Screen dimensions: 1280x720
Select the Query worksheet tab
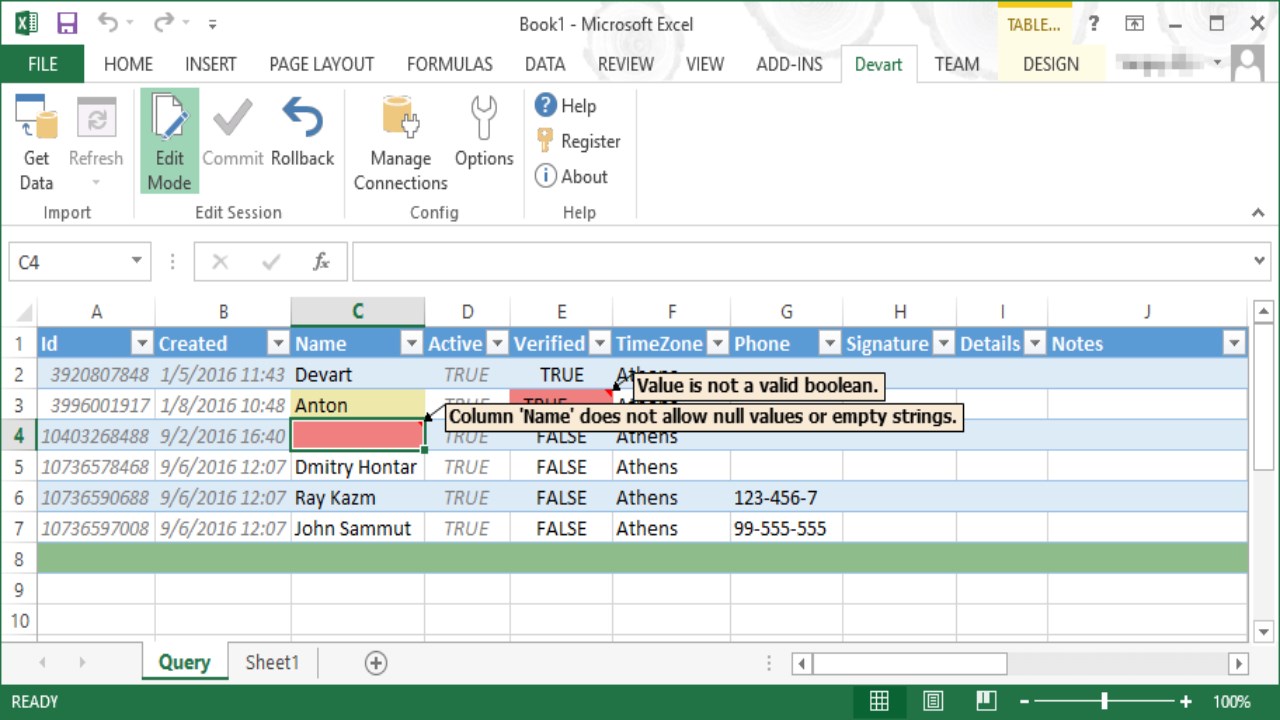click(184, 662)
